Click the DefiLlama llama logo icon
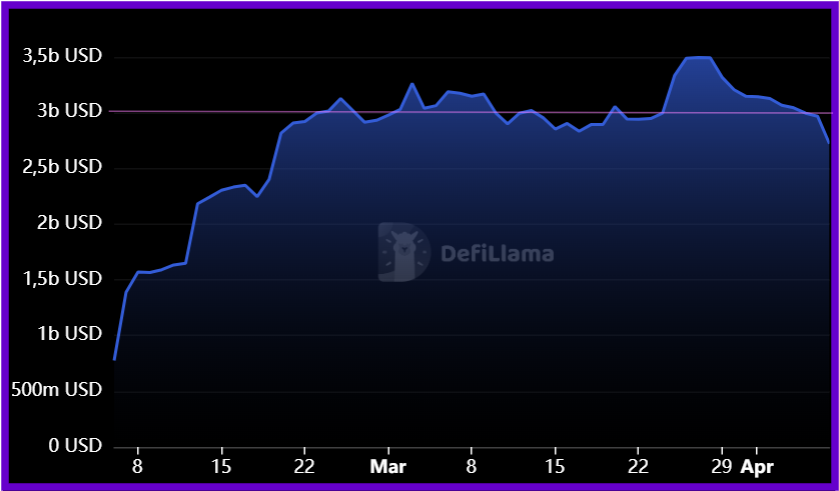This screenshot has width=839, height=491. pos(404,252)
